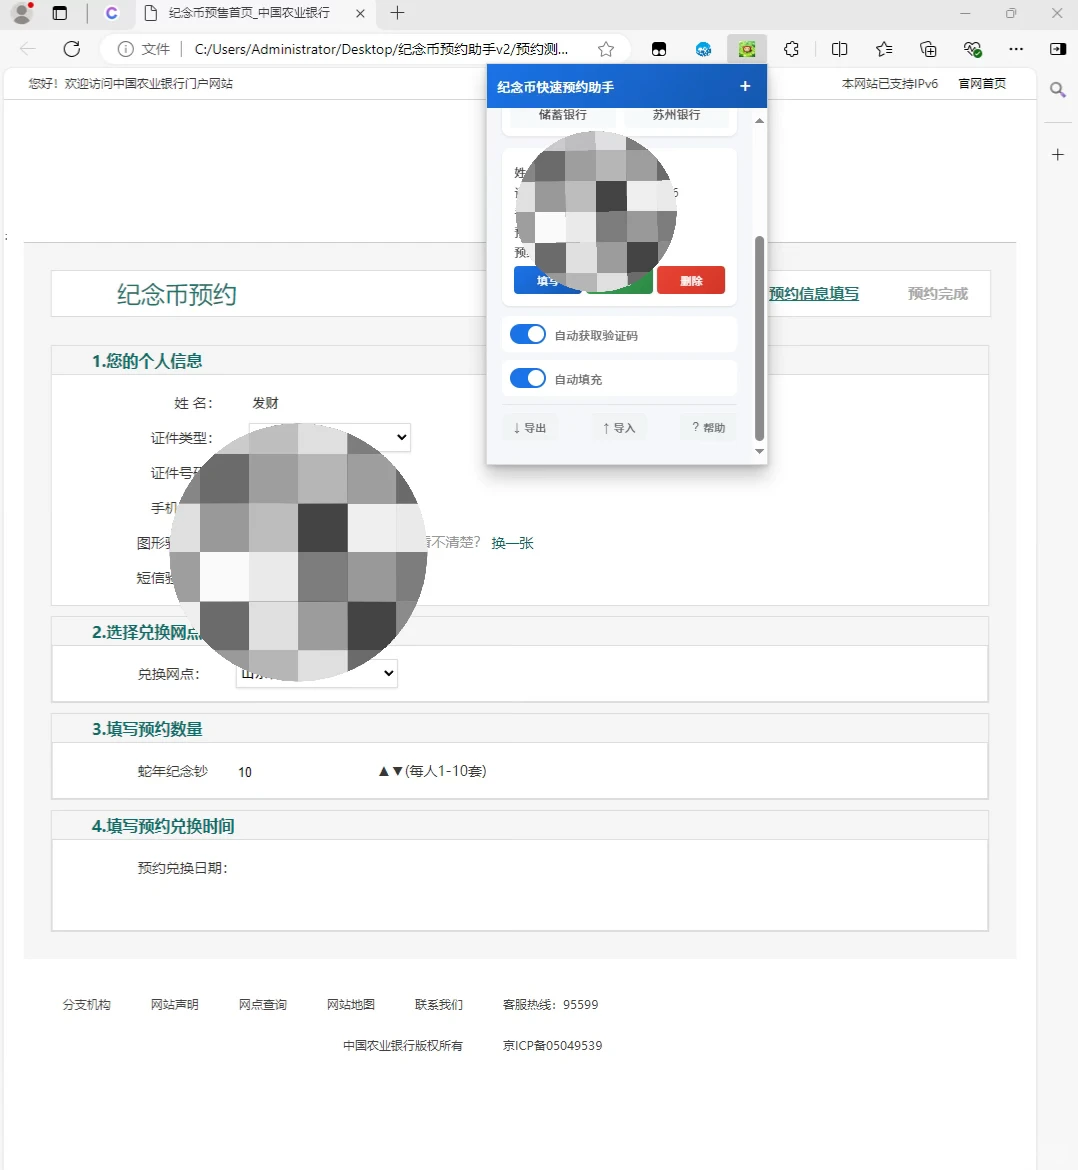Open the 官网首页 link
The image size is (1078, 1170).
[982, 84]
